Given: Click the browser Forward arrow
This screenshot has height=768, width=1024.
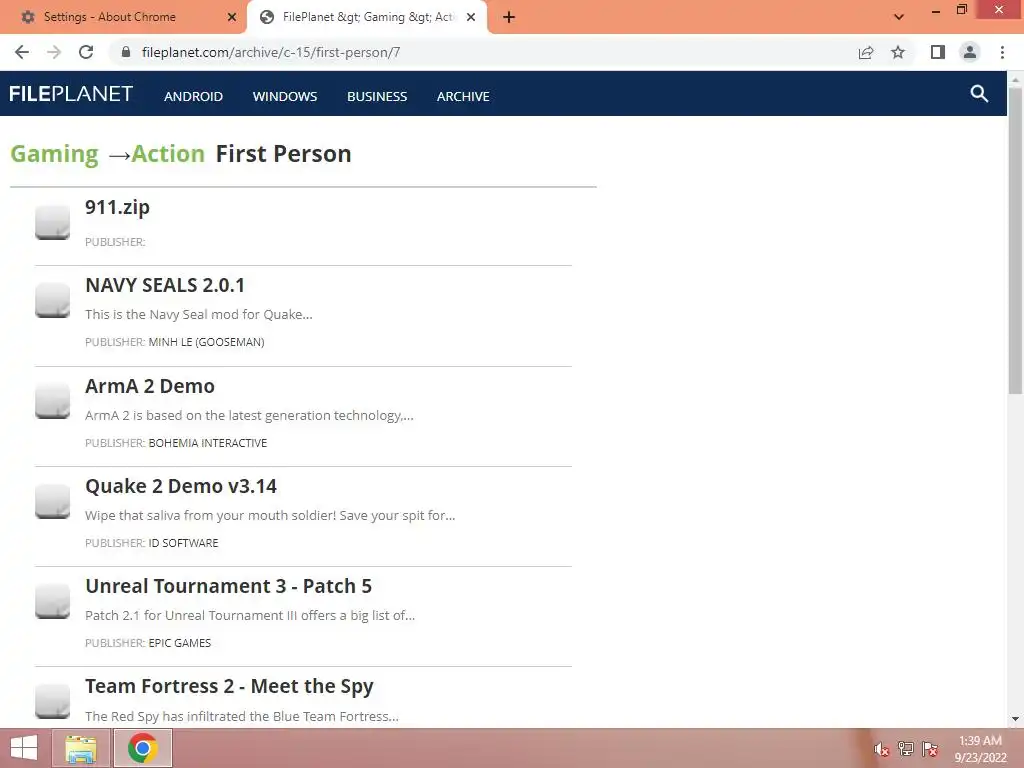Looking at the screenshot, I should pos(54,52).
